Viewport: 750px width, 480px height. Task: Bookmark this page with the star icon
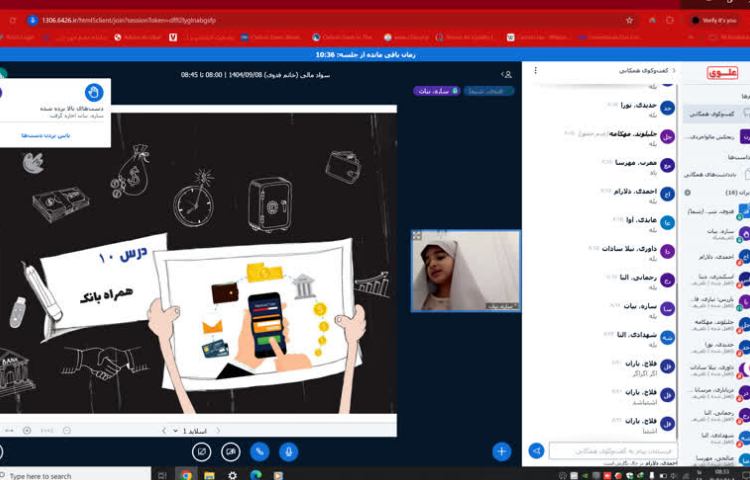pos(629,19)
